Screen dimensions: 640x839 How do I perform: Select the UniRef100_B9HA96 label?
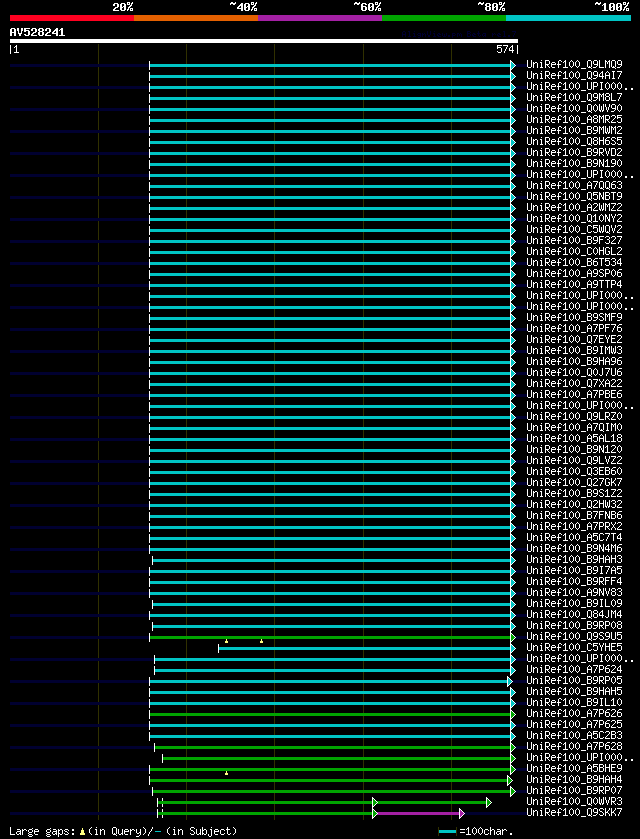point(574,361)
